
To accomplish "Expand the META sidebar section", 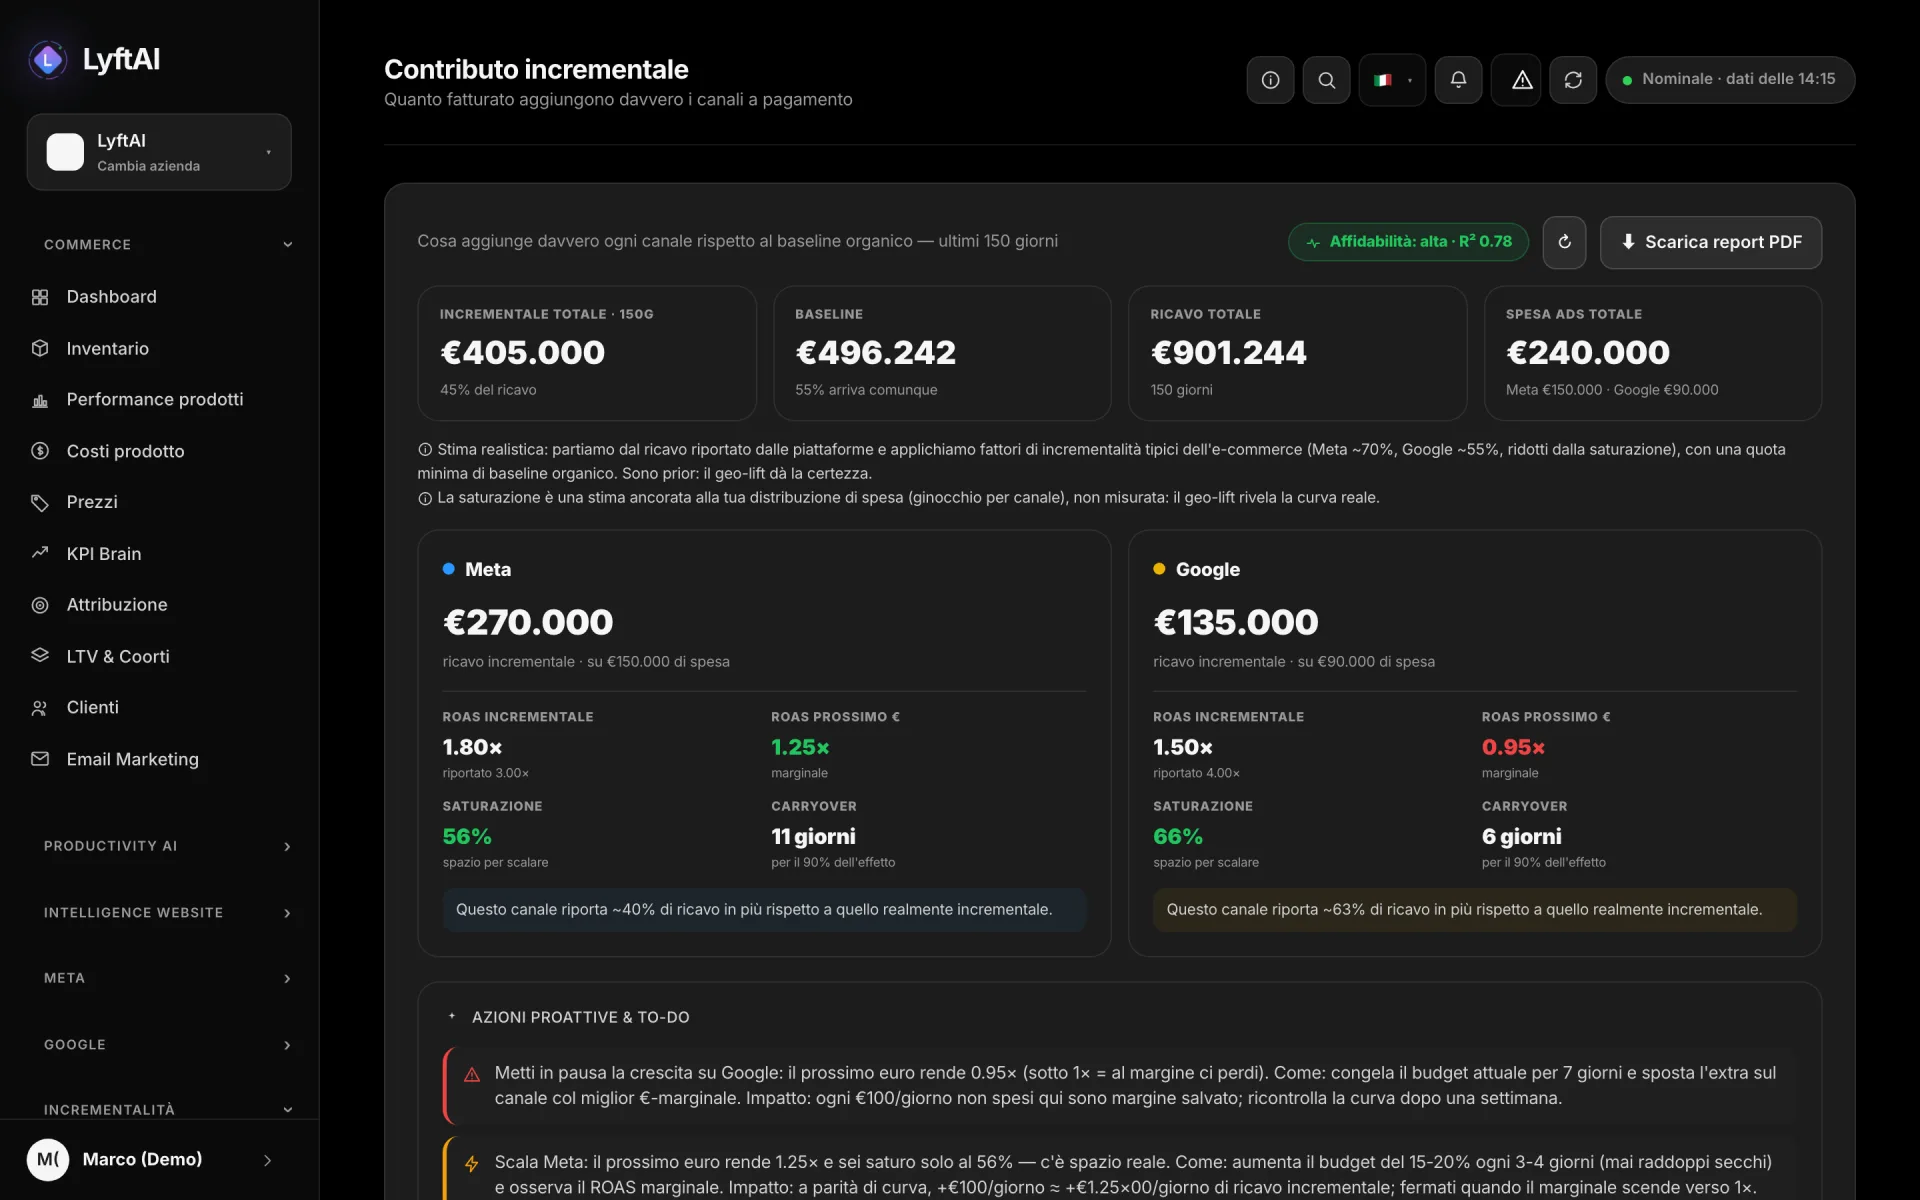I will point(167,978).
